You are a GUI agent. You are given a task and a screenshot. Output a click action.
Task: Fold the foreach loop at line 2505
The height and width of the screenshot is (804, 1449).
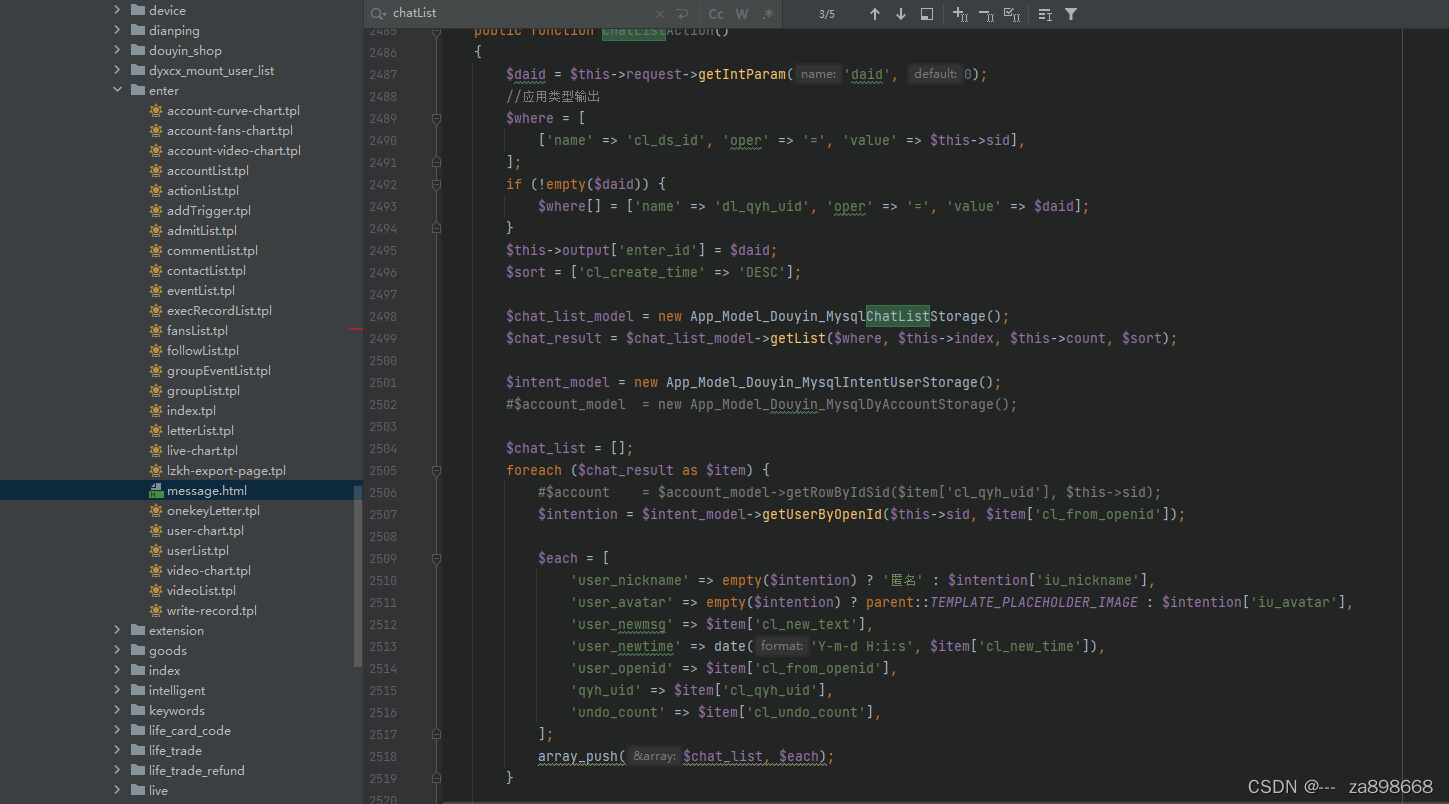pos(436,470)
